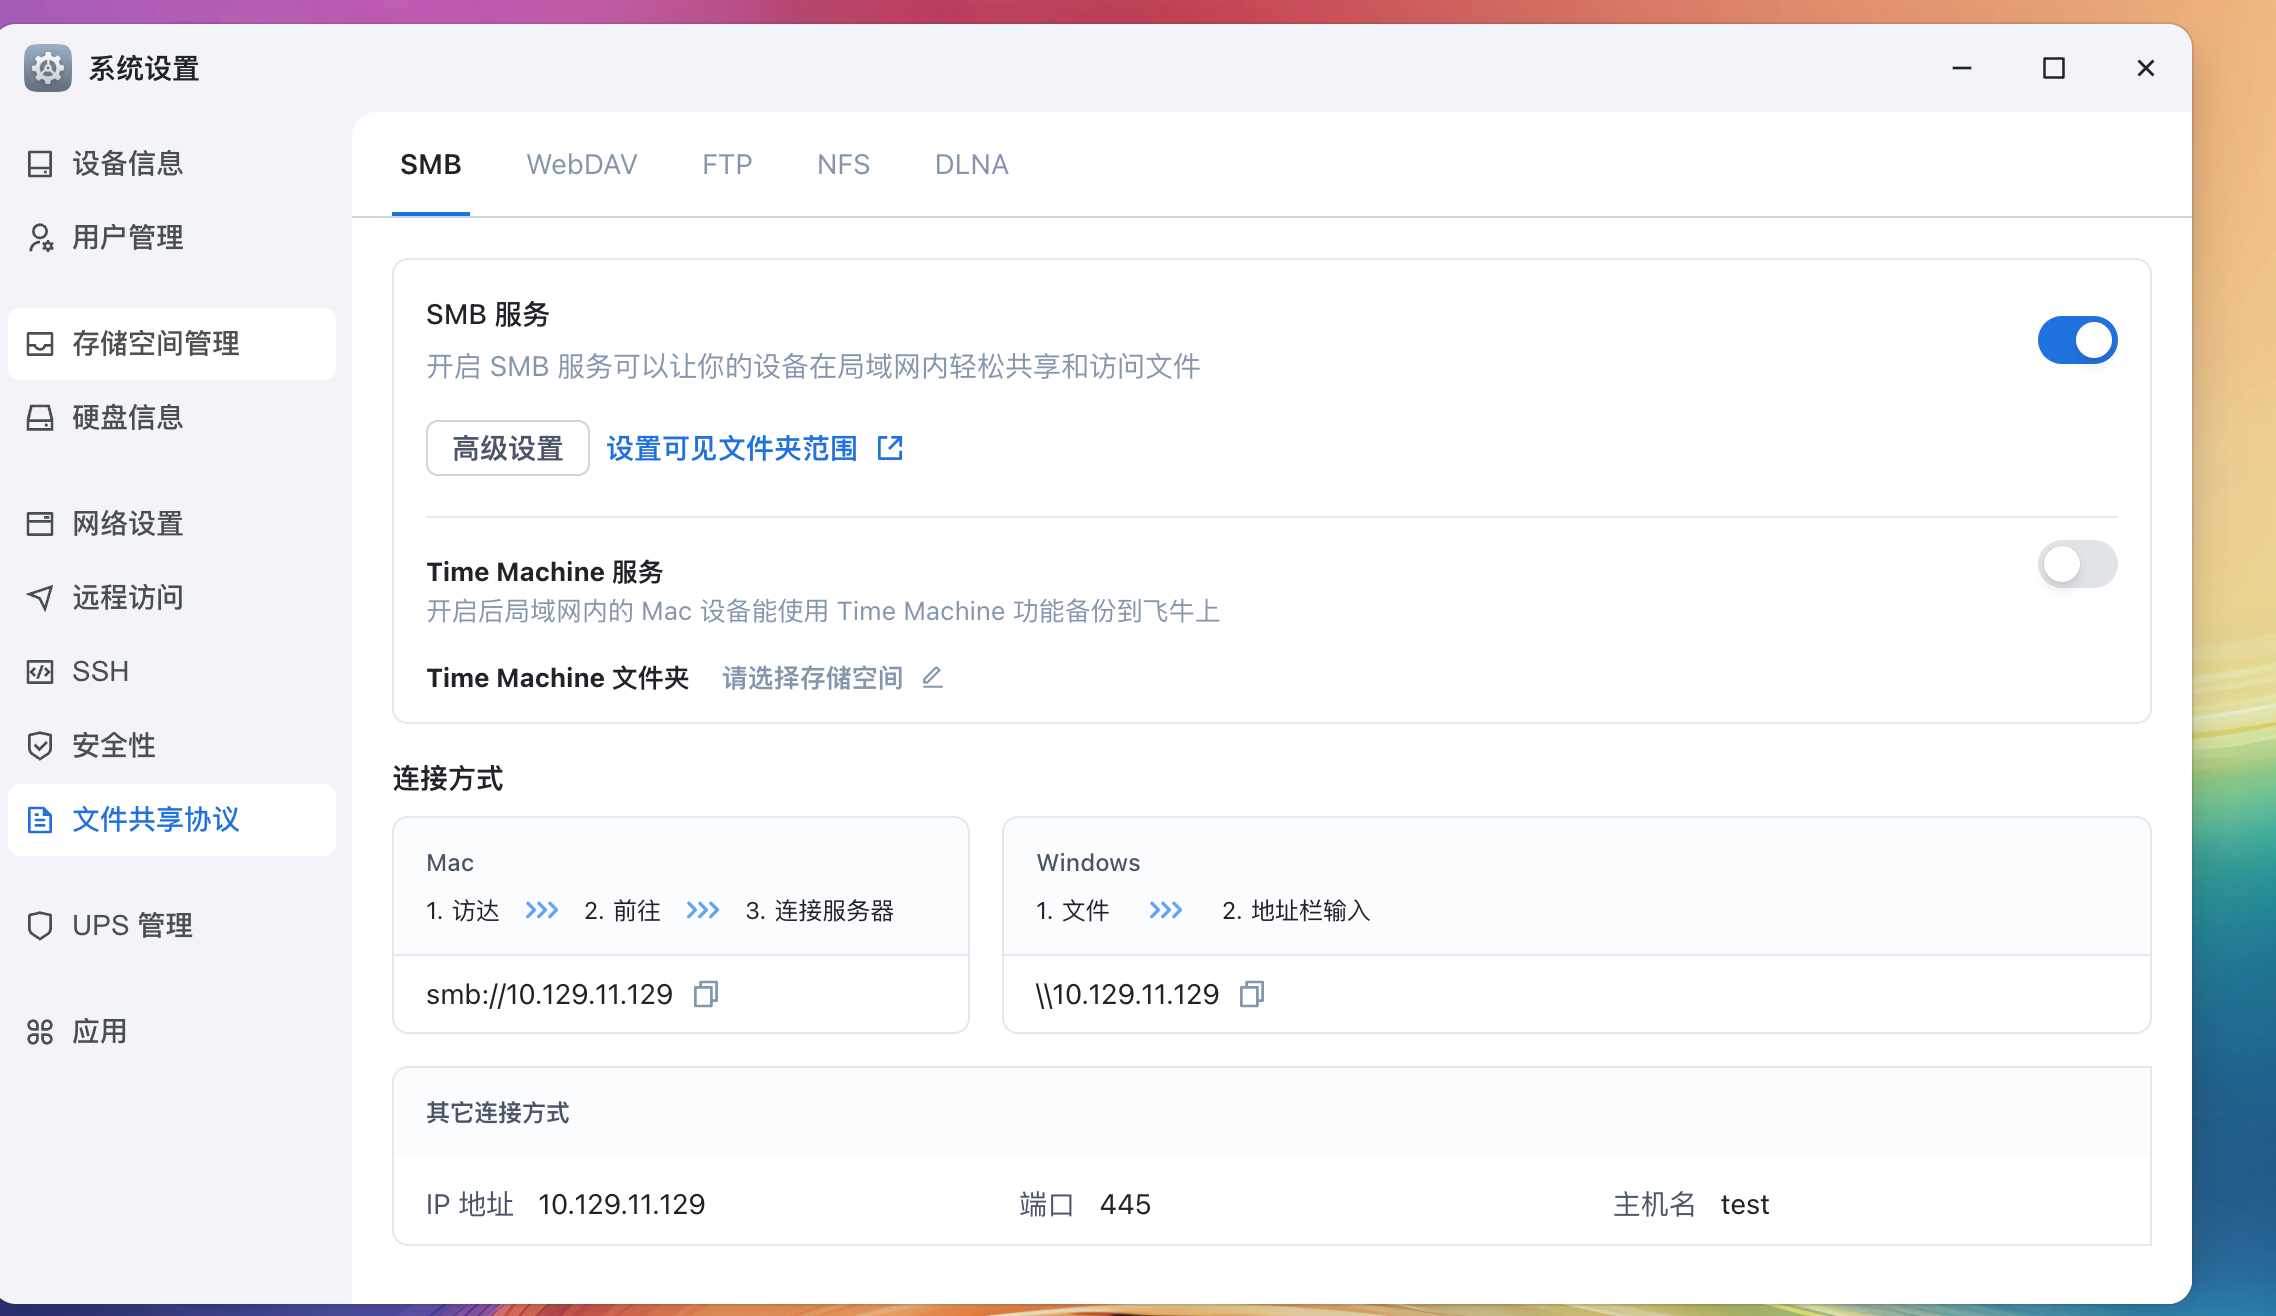Viewport: 2276px width, 1316px height.
Task: Click the SSH terminal icon
Action: [x=40, y=672]
